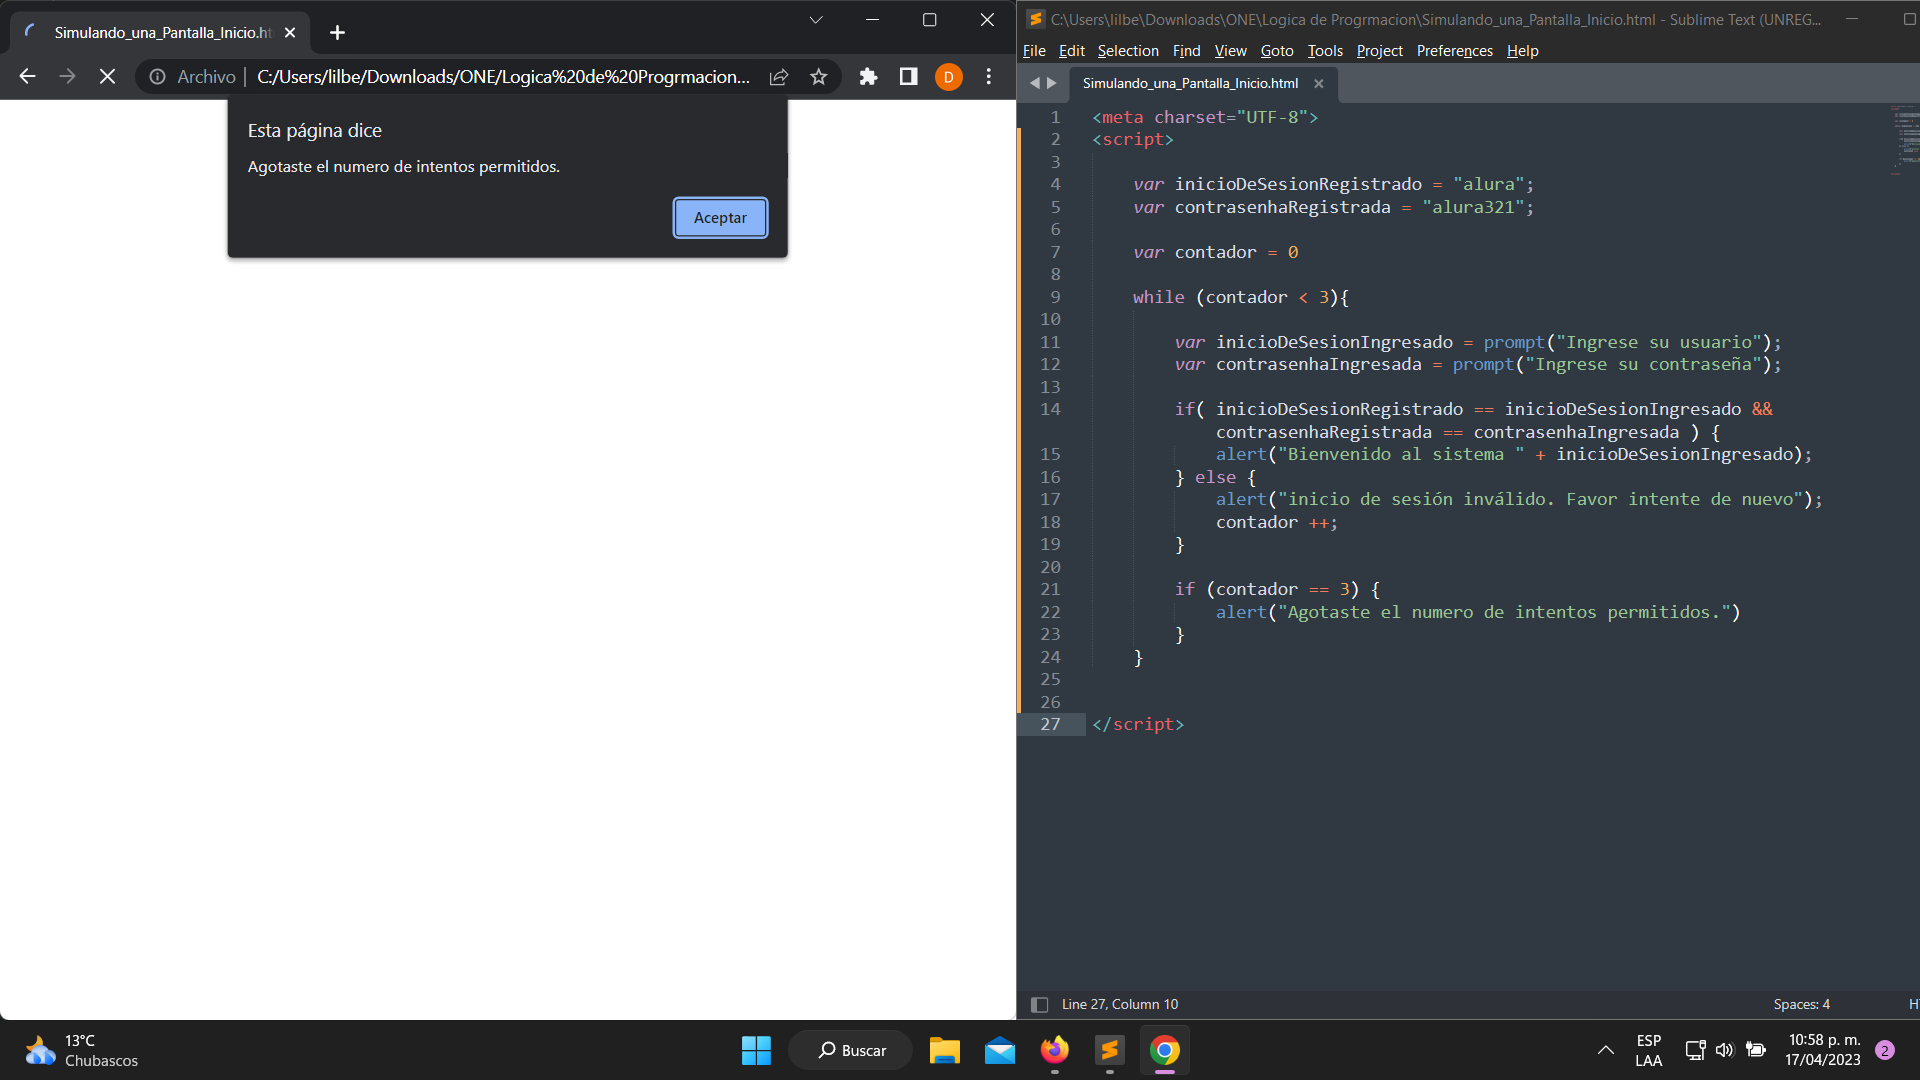Share this page from the address bar

[779, 77]
